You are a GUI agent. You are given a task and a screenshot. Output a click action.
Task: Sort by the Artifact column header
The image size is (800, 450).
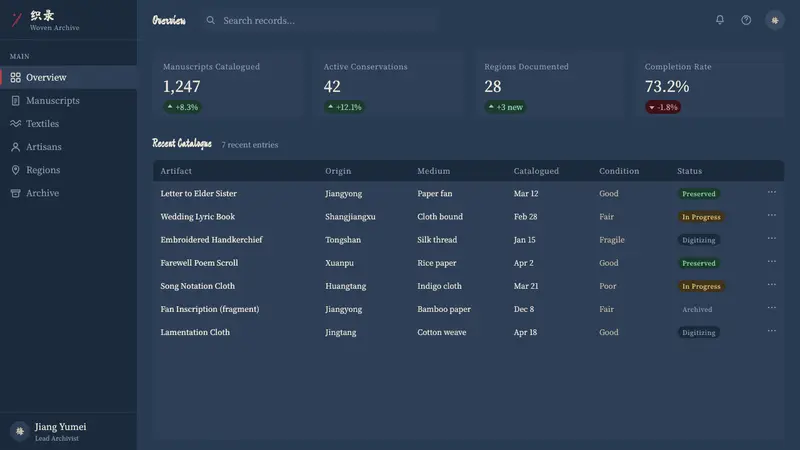176,171
